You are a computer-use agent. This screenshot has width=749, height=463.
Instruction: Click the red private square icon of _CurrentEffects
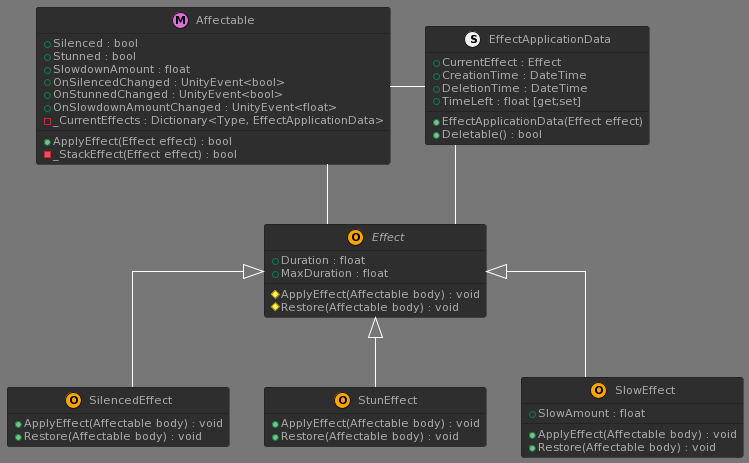(x=47, y=121)
